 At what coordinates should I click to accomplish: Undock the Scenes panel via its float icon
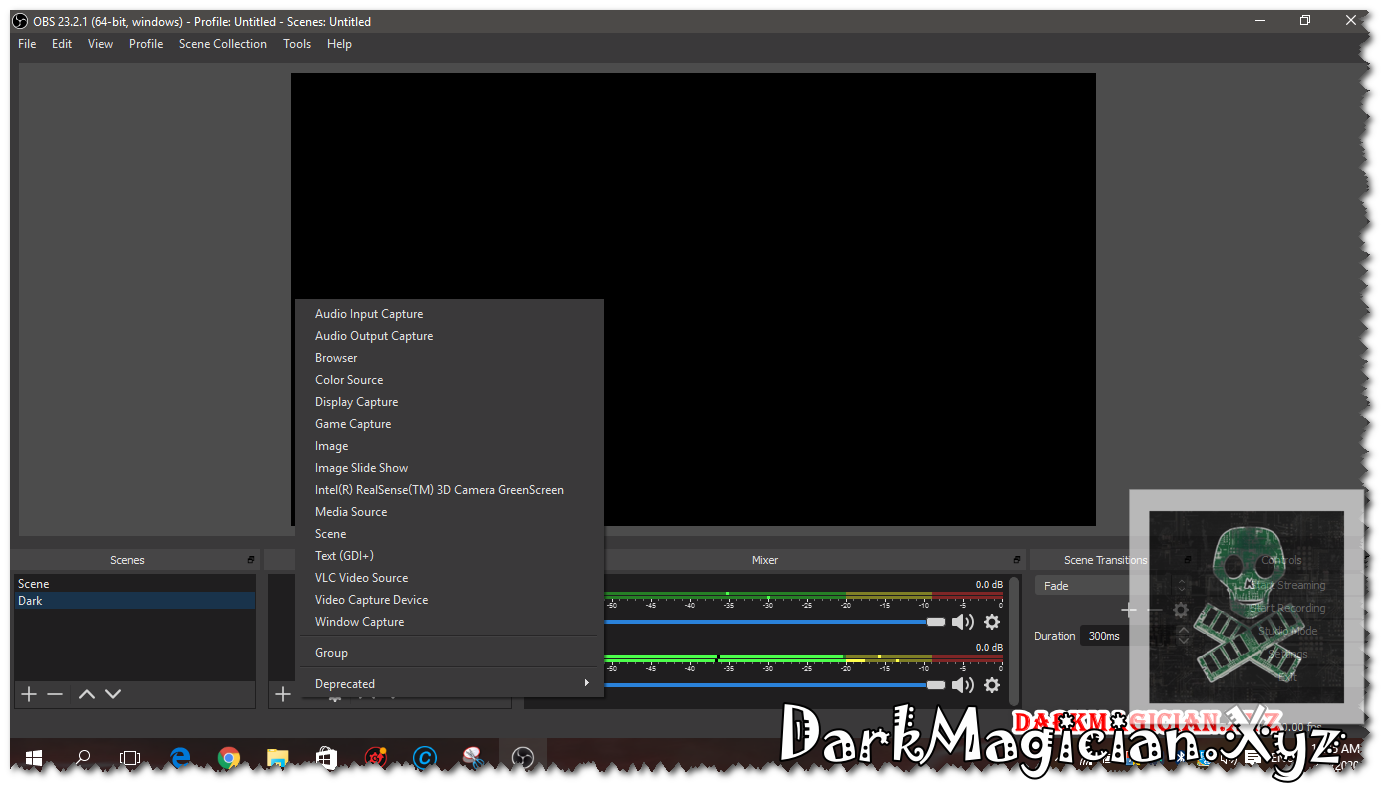coord(252,560)
